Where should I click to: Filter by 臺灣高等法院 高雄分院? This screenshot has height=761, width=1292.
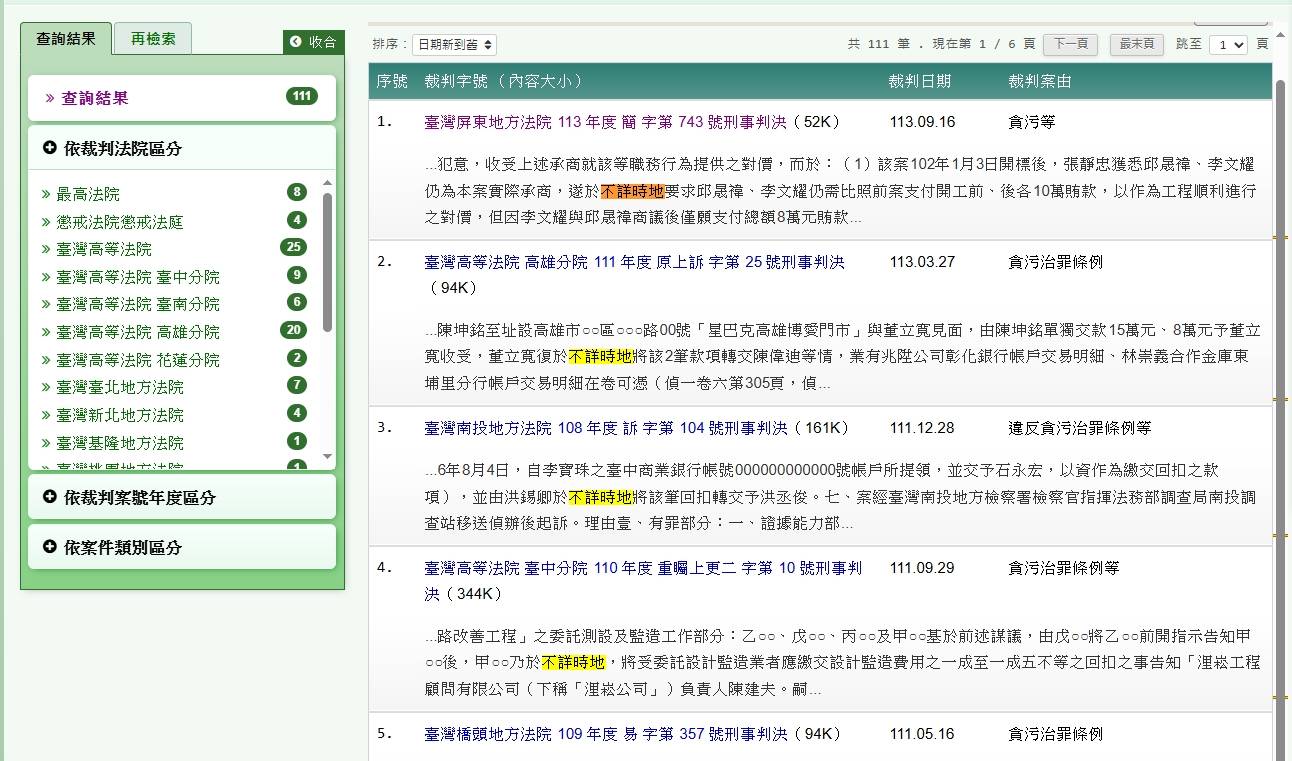pos(138,332)
